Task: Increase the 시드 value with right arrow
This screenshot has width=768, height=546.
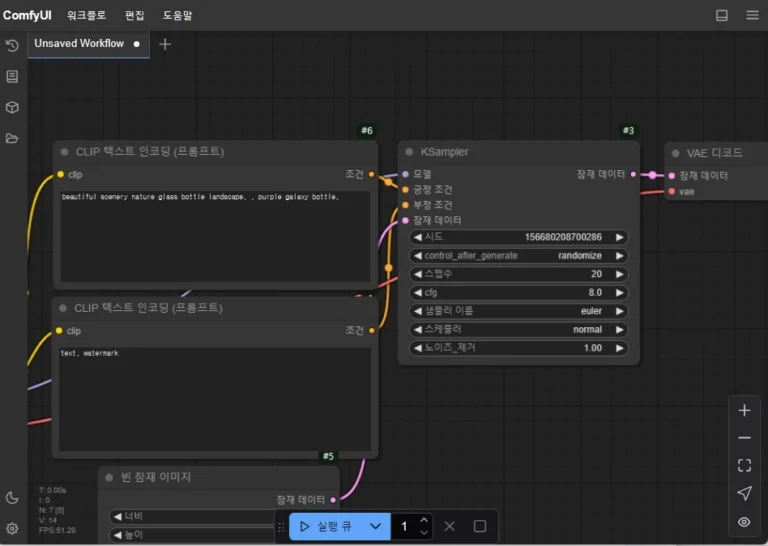Action: [620, 237]
